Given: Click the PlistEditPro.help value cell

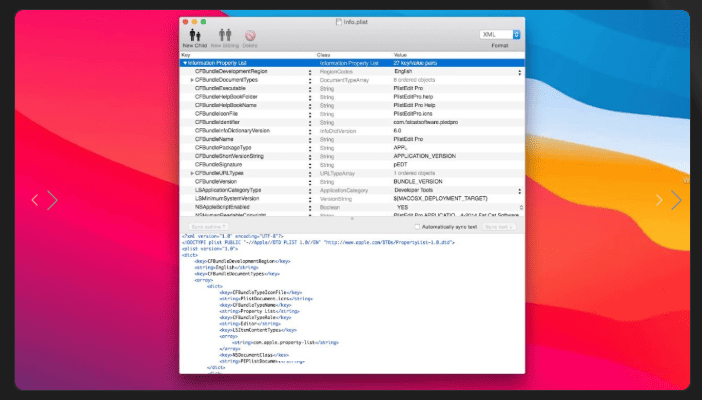Looking at the screenshot, I should 413,97.
